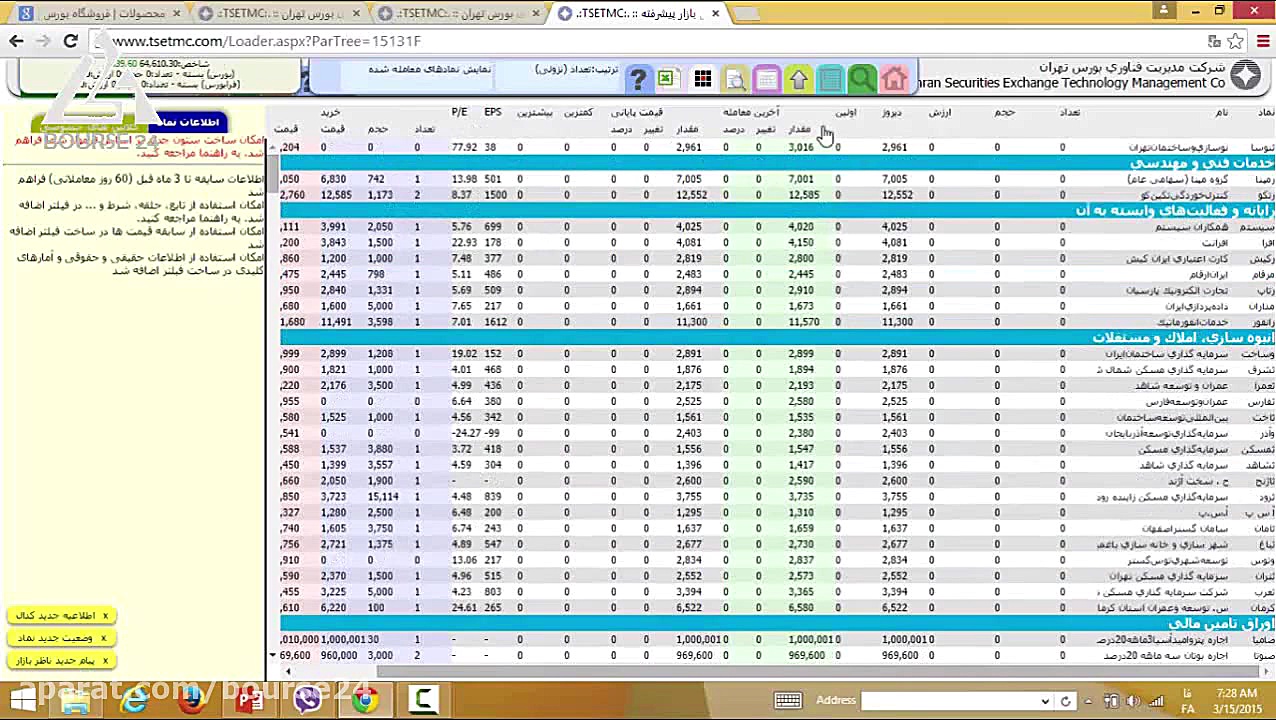Viewport: 1276px width, 720px height.
Task: Open the Chrome menu icon
Action: click(x=1262, y=41)
